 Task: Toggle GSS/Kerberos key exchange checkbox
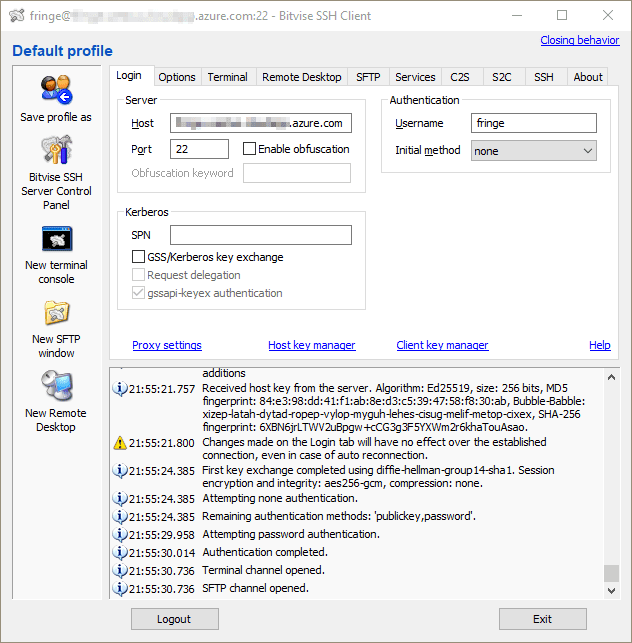[138, 257]
